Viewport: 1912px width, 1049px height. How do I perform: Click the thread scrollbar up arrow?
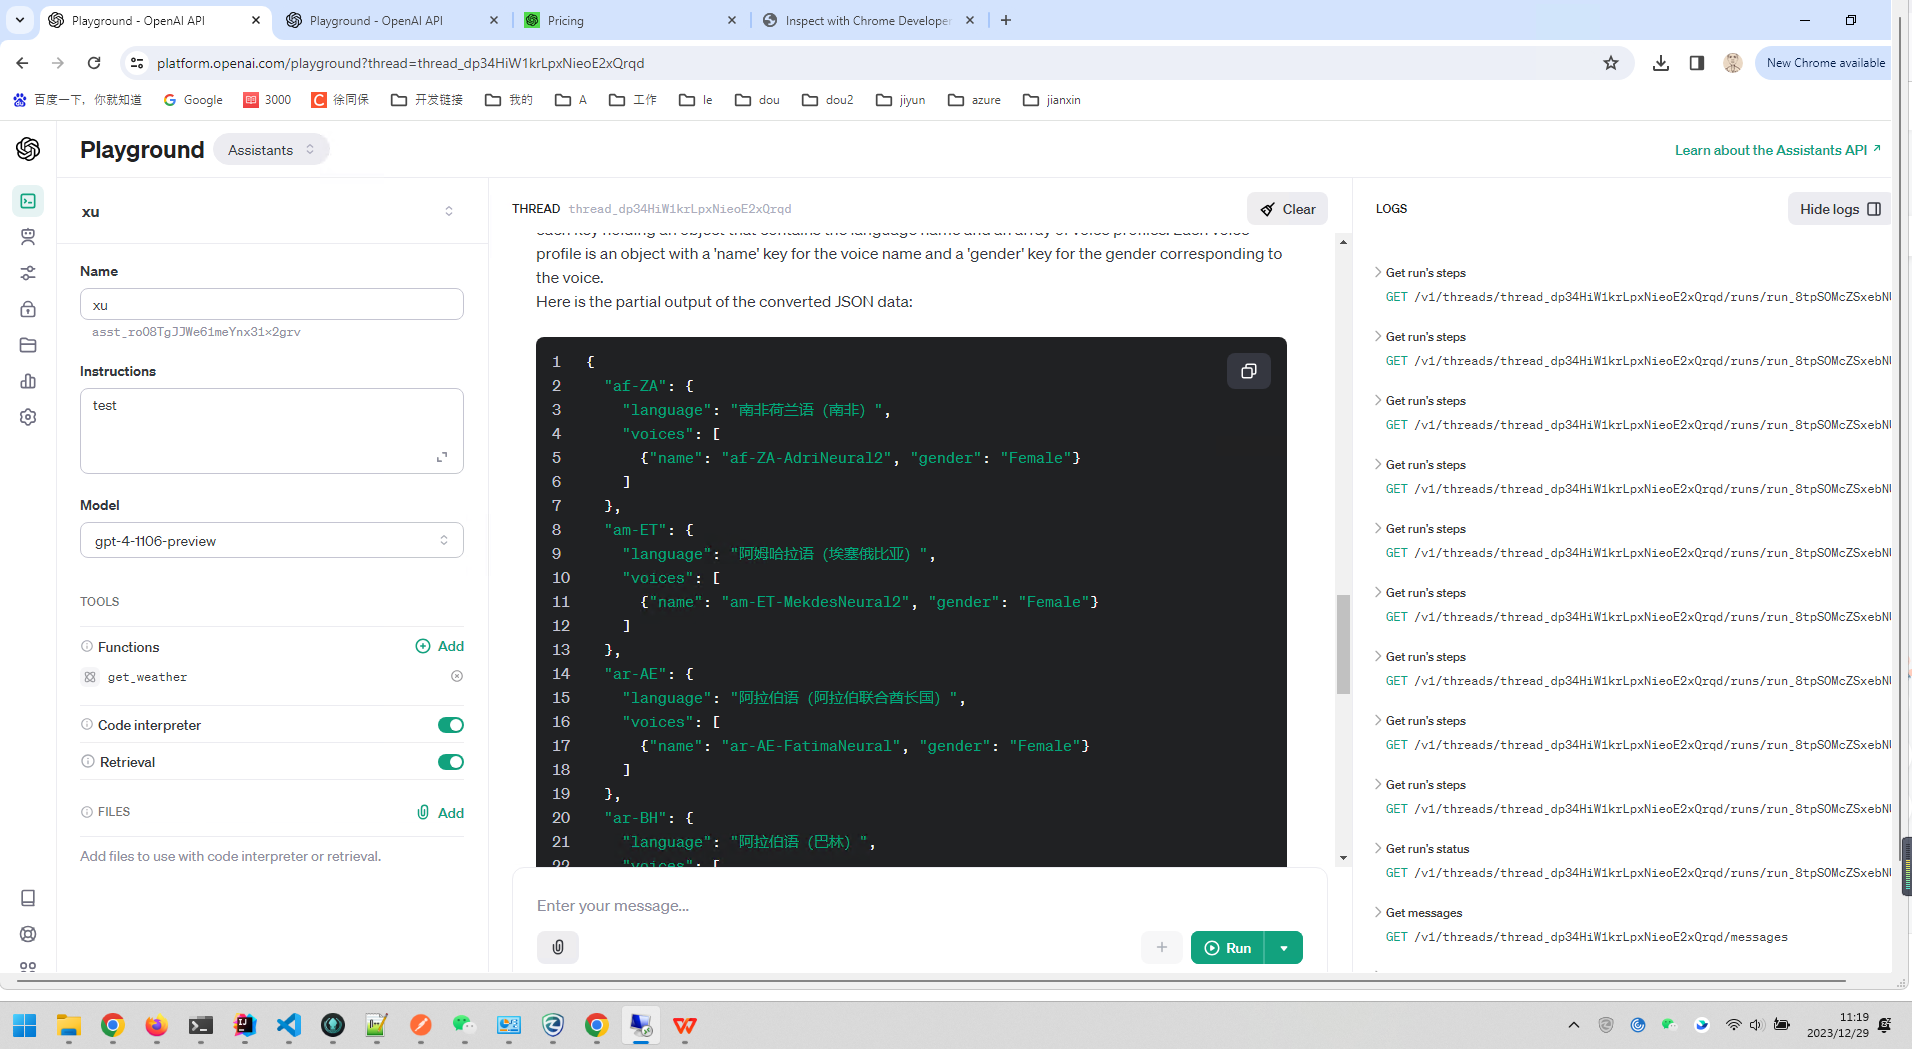point(1343,242)
